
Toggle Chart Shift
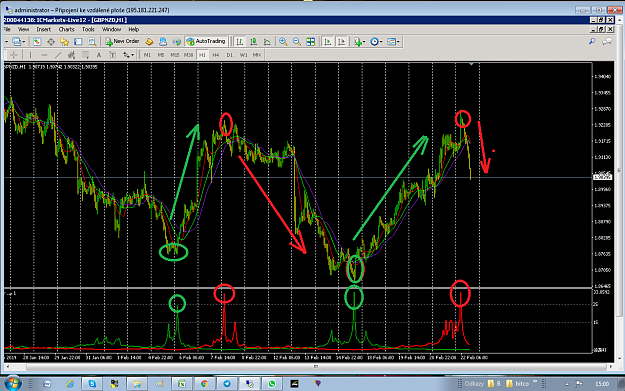coord(342,41)
